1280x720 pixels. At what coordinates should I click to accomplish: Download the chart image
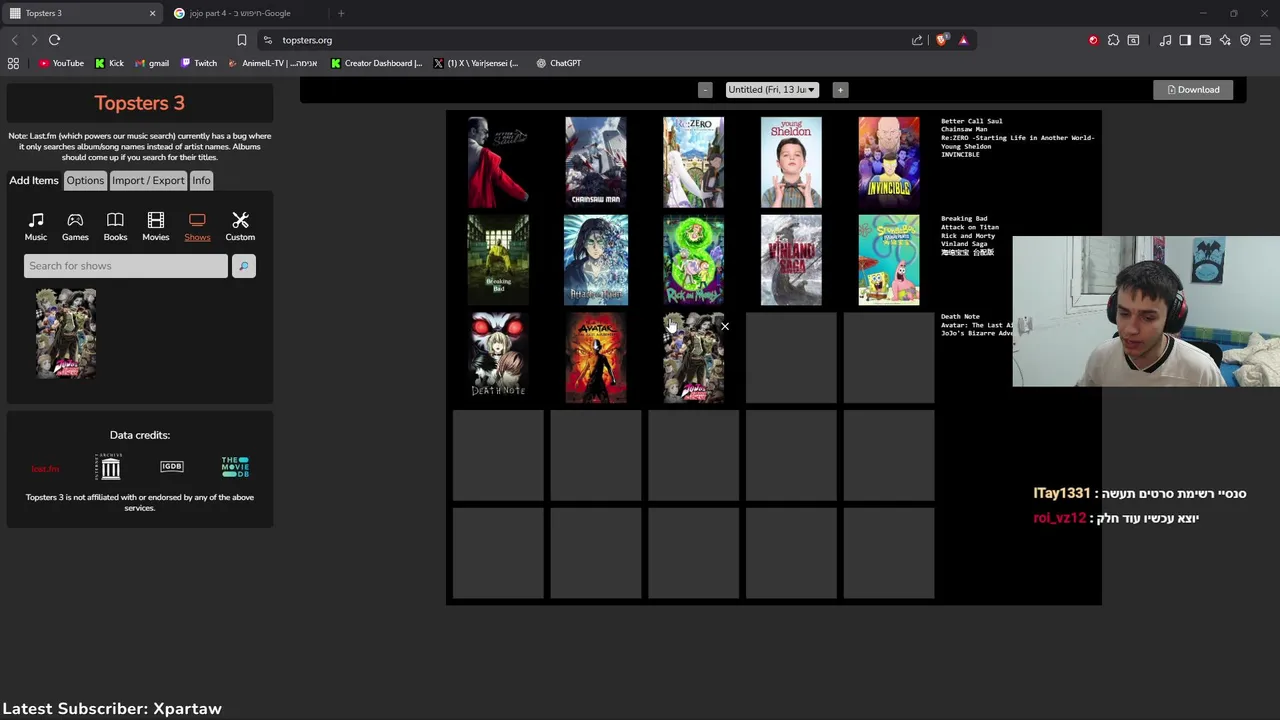(1193, 90)
